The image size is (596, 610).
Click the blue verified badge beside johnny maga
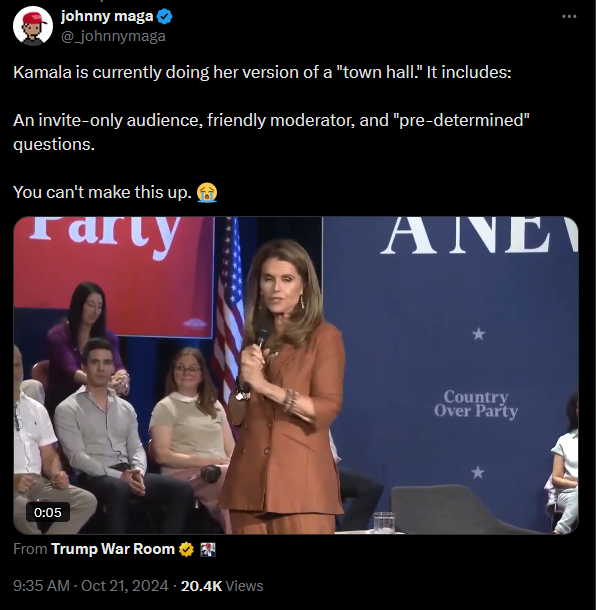click(x=165, y=17)
